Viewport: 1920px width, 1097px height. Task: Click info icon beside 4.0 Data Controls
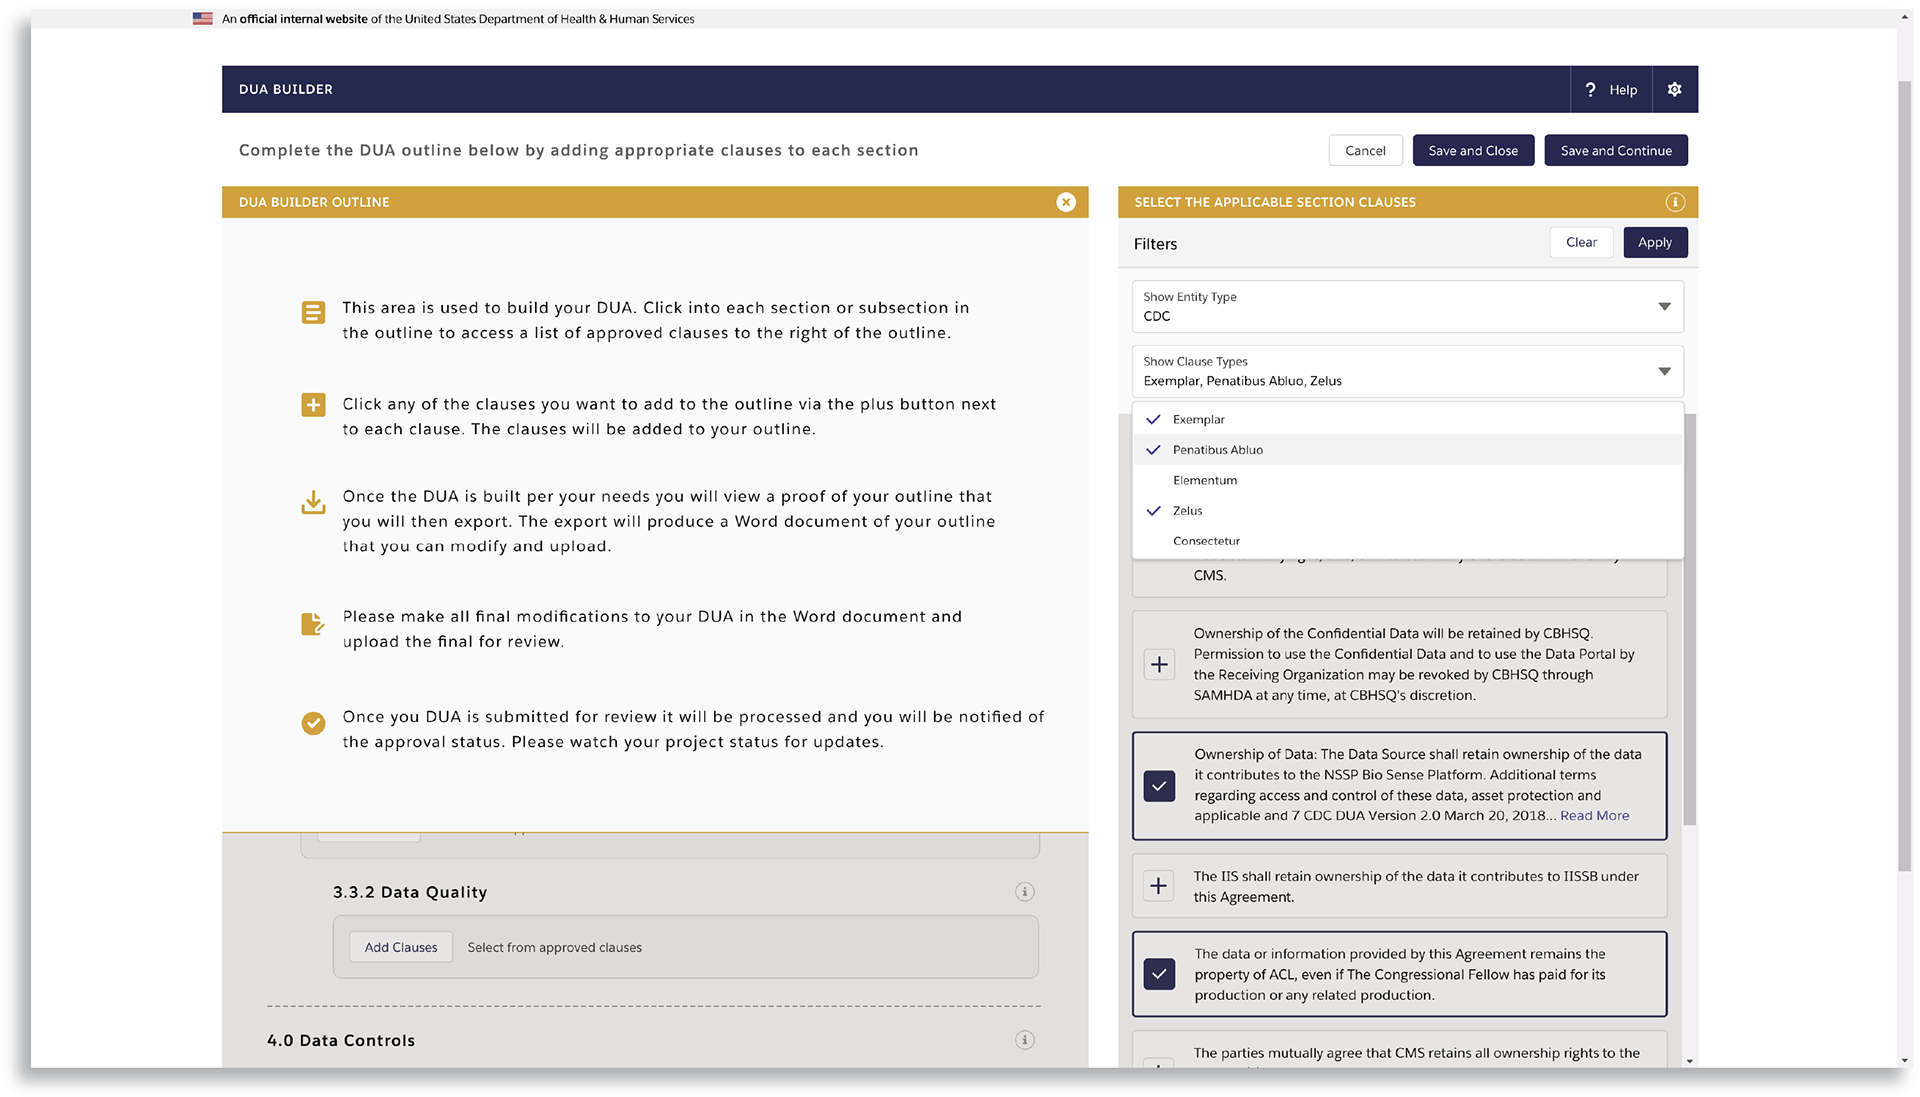coord(1024,1040)
